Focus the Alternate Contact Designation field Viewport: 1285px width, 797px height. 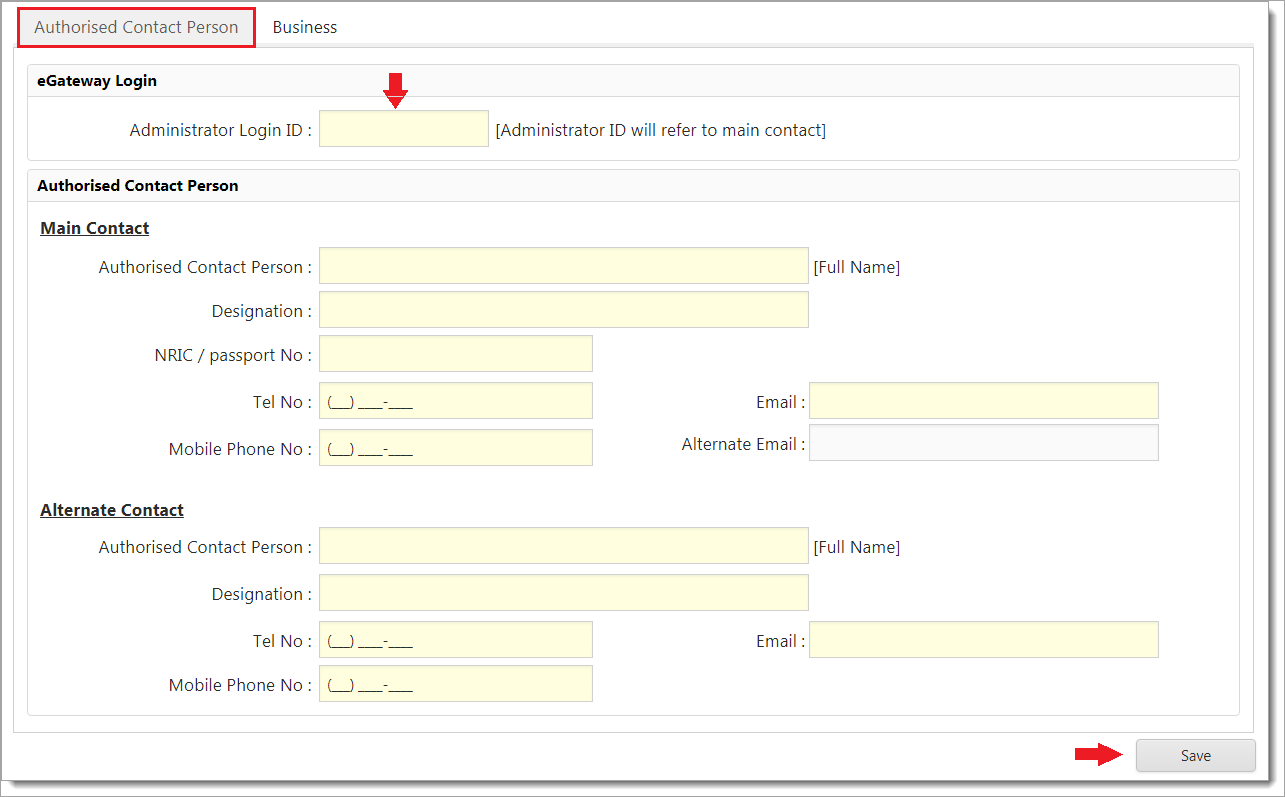coord(563,593)
